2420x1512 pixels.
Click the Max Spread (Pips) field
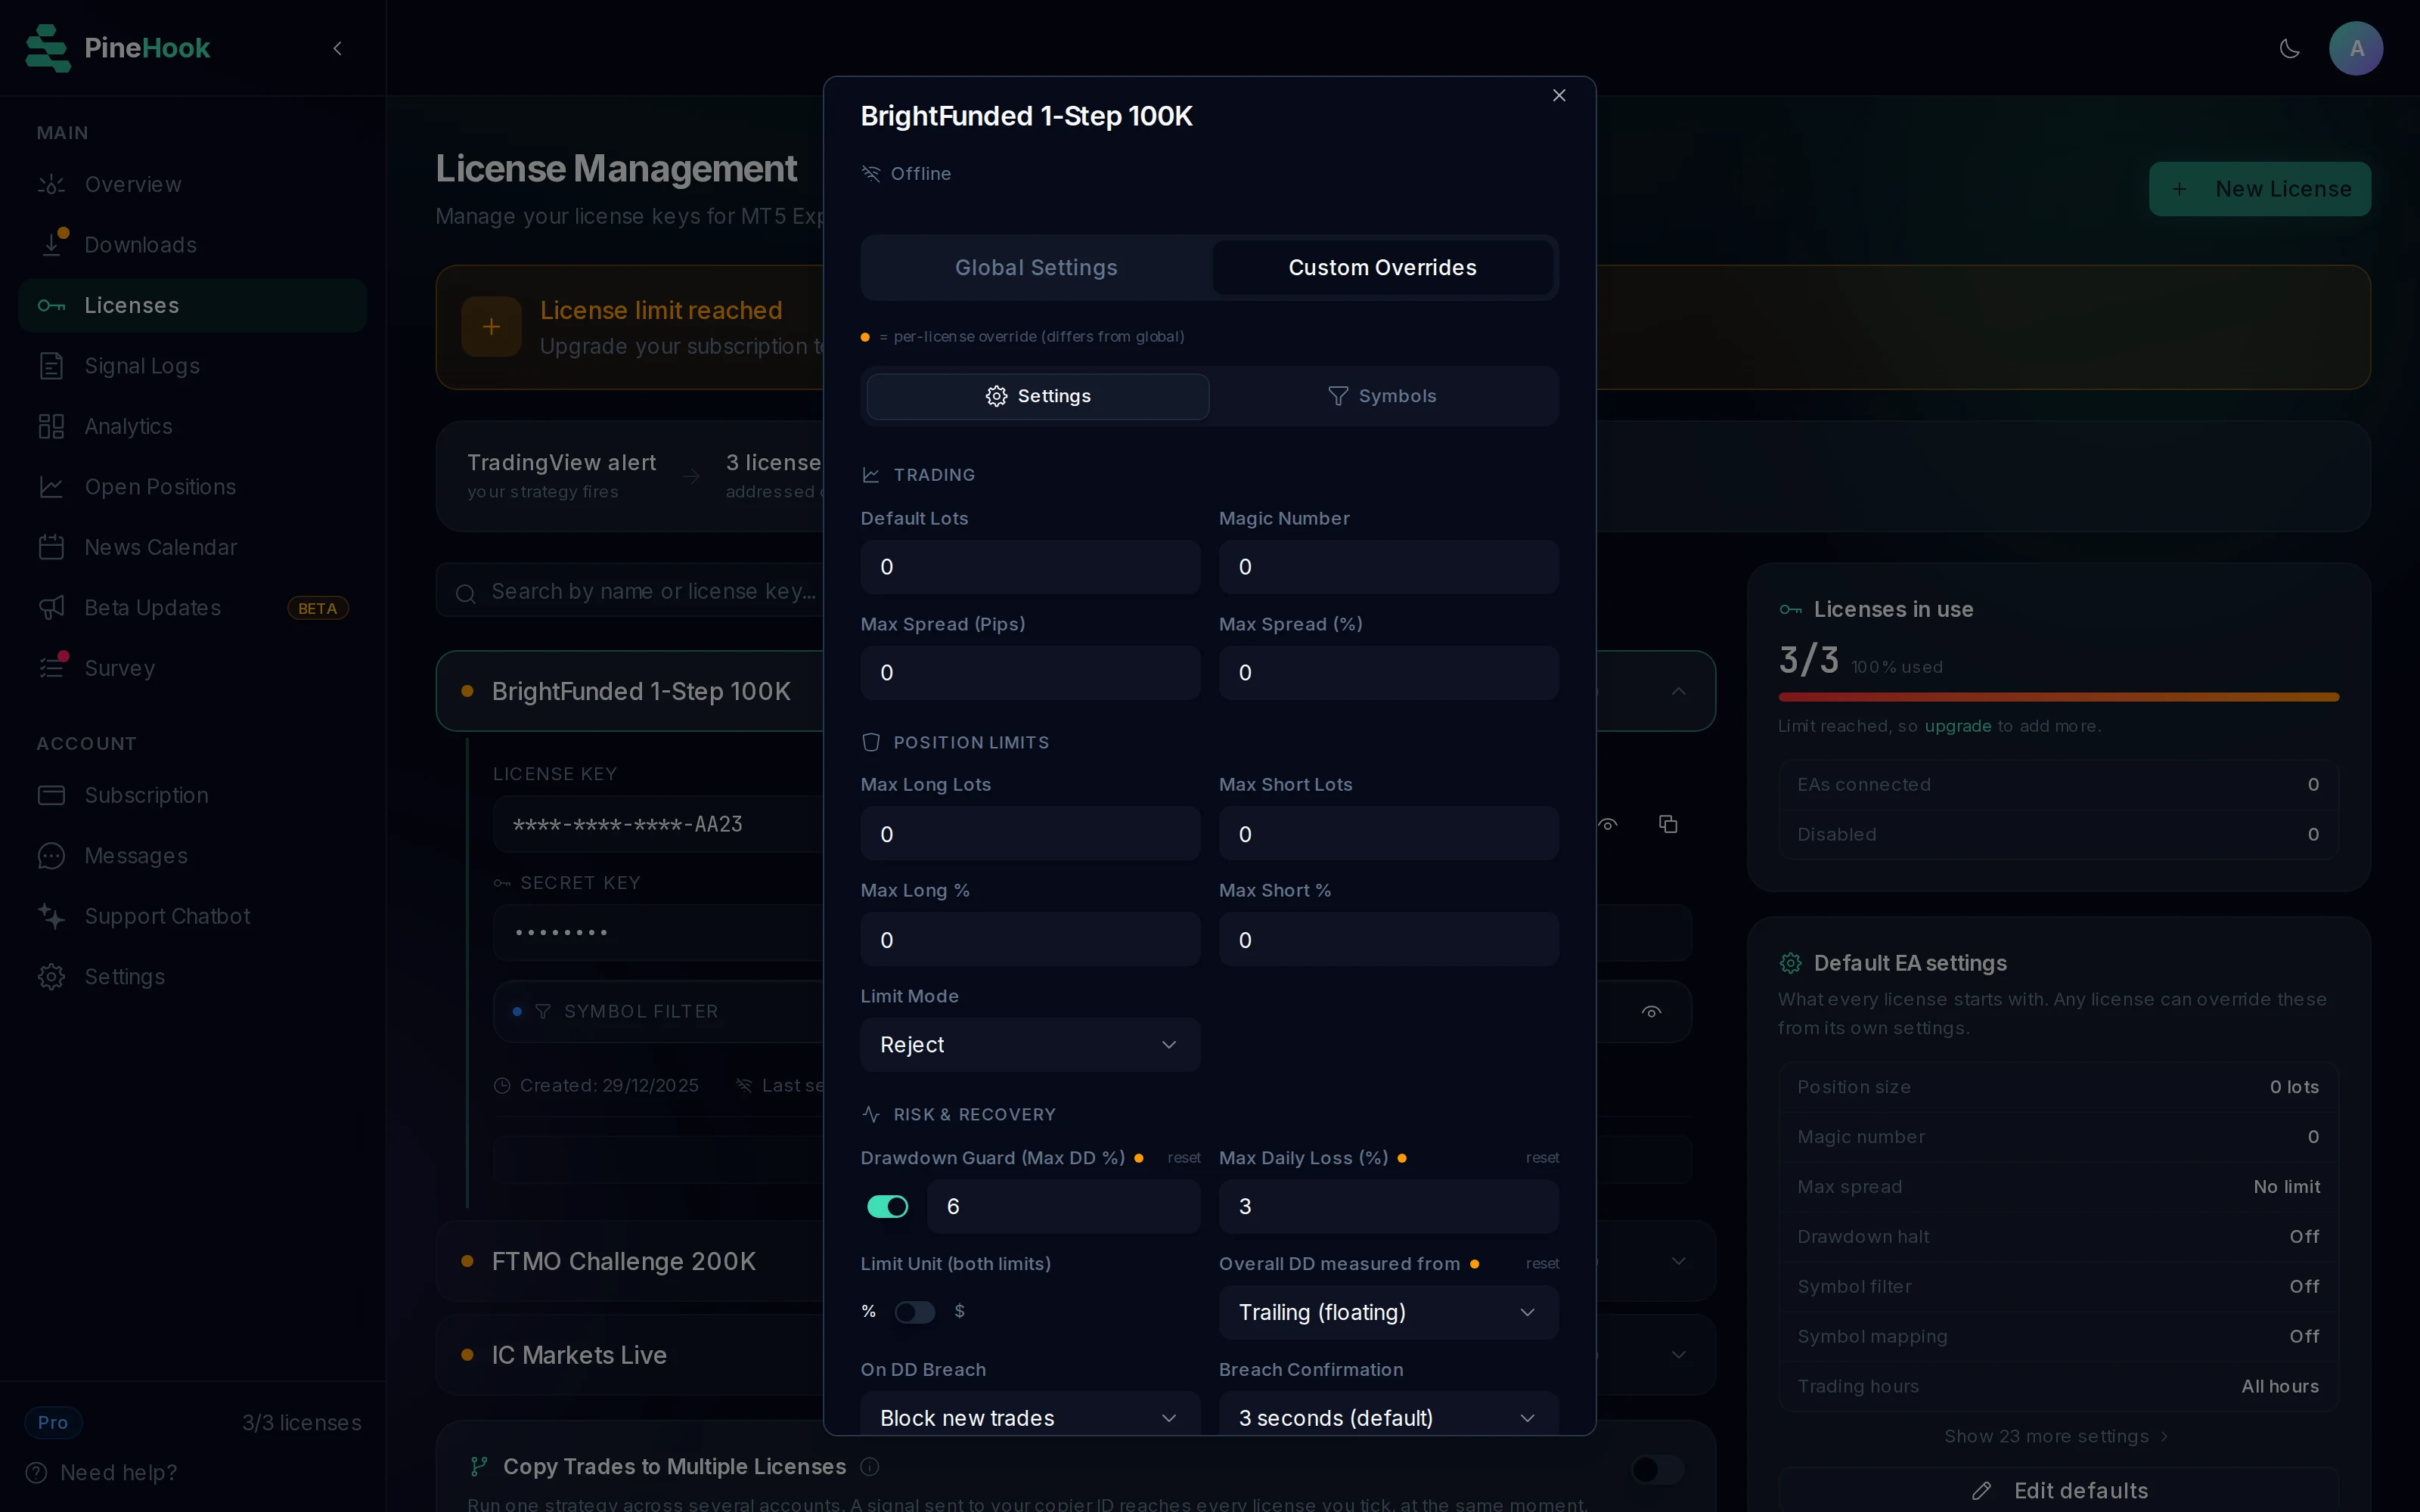tap(1030, 673)
